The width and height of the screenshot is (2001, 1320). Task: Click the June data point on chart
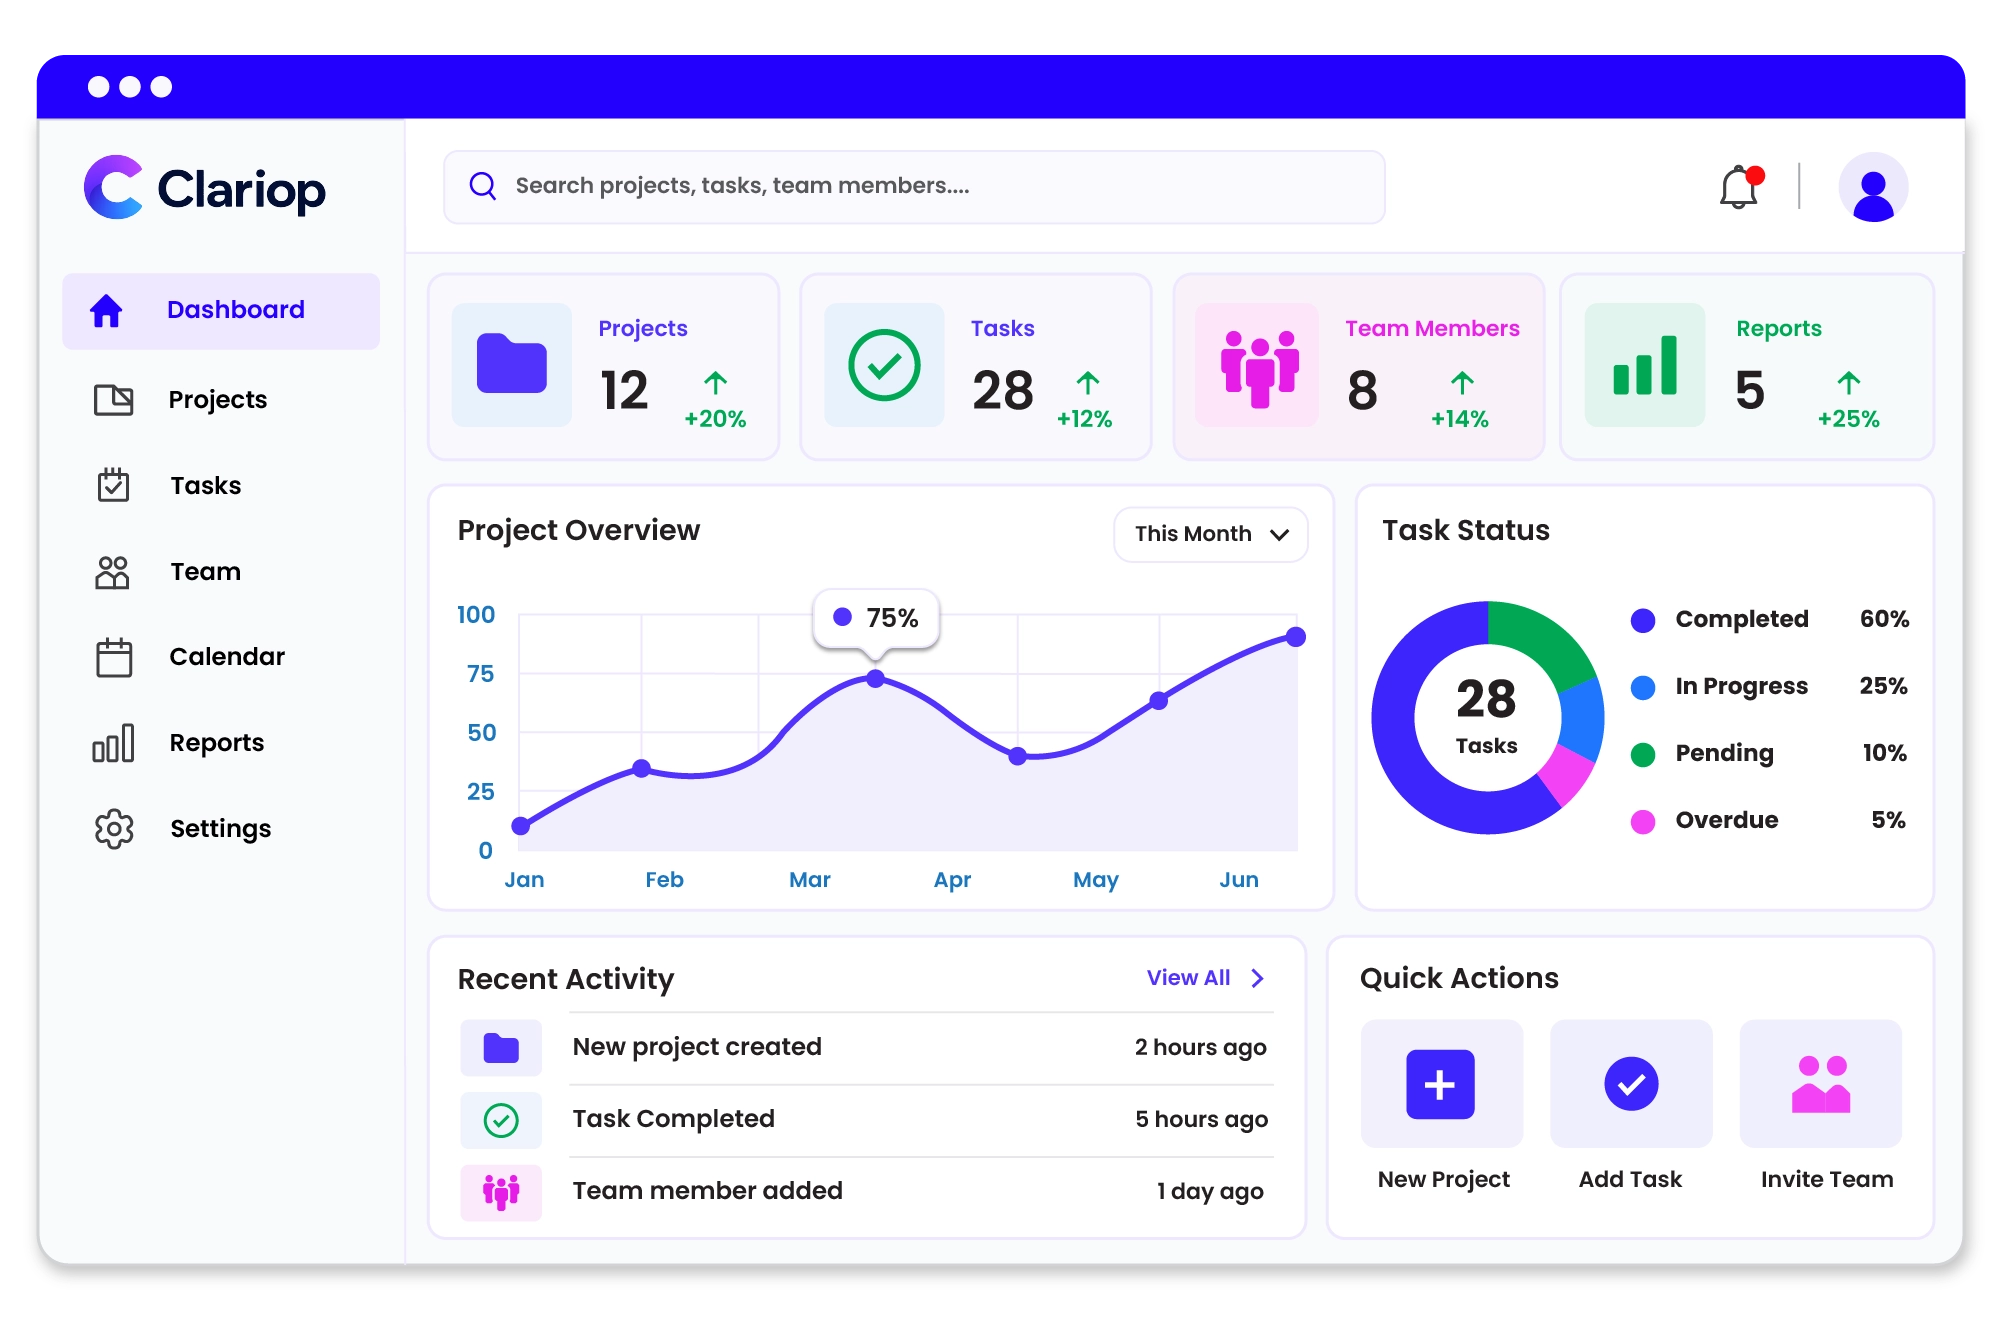point(1296,636)
